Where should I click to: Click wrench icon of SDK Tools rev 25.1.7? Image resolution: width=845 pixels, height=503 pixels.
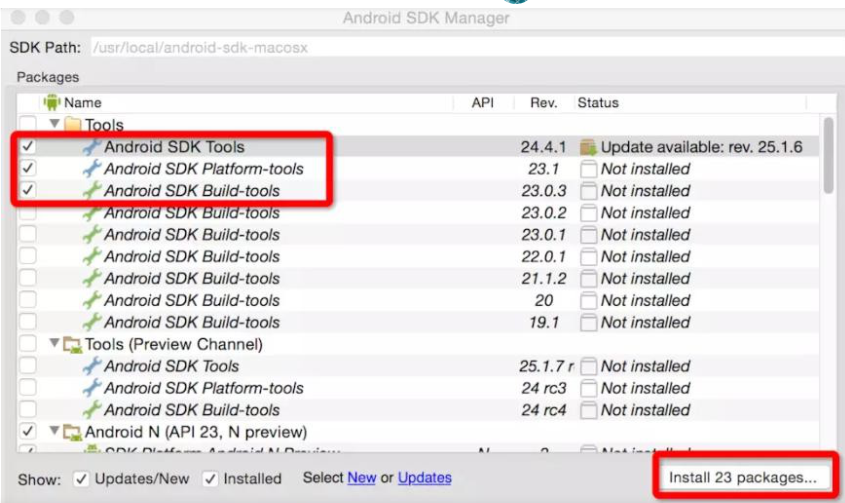tap(92, 366)
